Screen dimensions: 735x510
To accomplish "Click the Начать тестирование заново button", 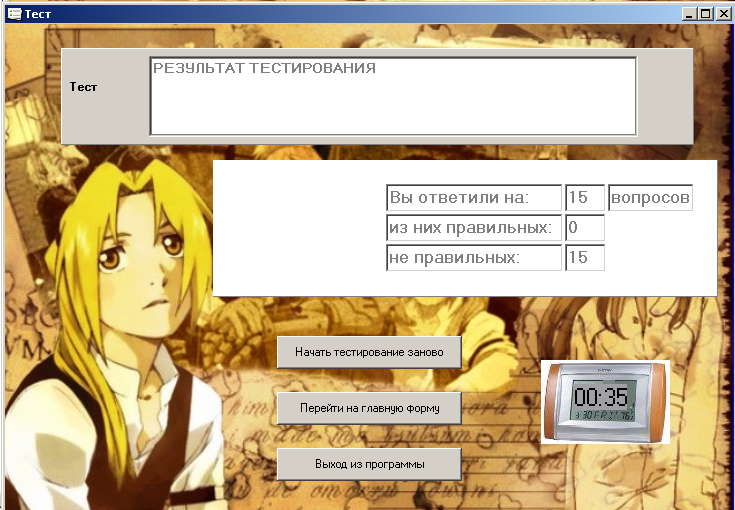I will pyautogui.click(x=369, y=352).
